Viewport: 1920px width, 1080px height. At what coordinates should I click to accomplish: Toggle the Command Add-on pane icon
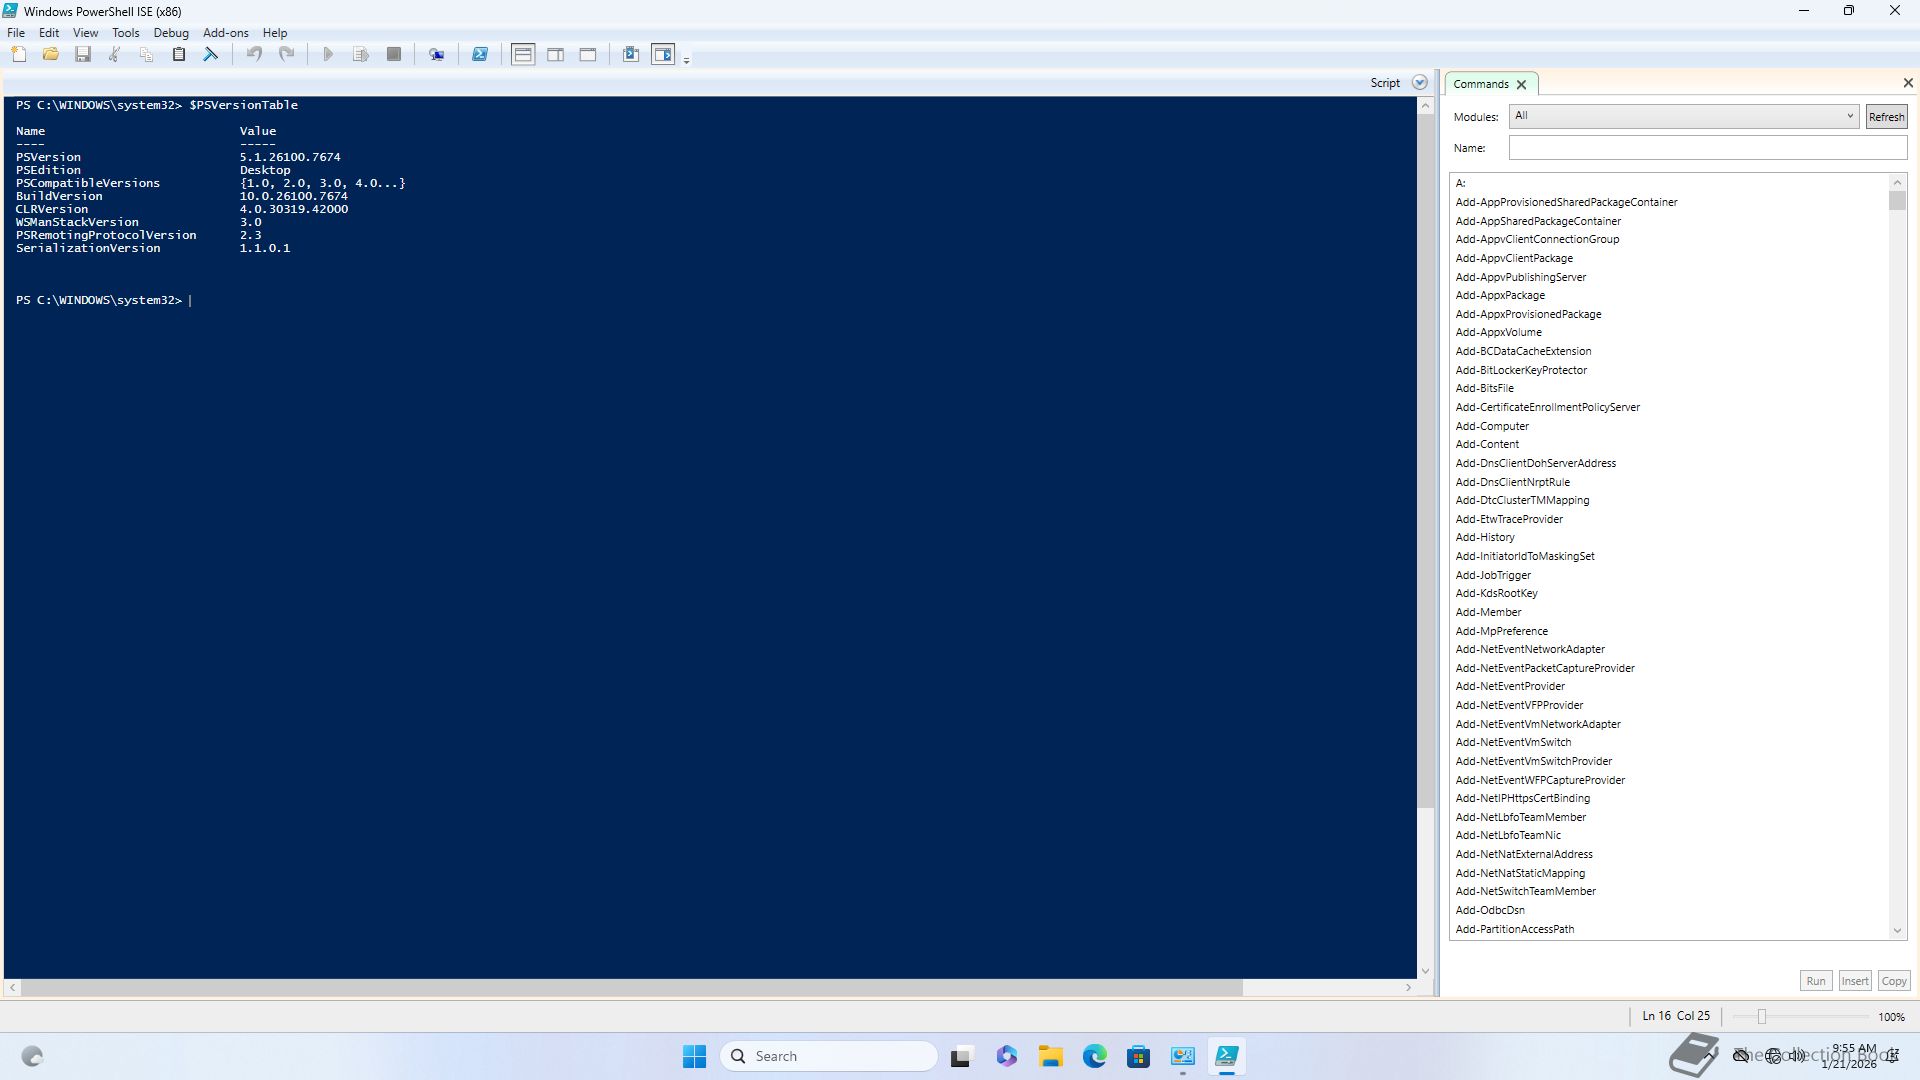(x=663, y=55)
